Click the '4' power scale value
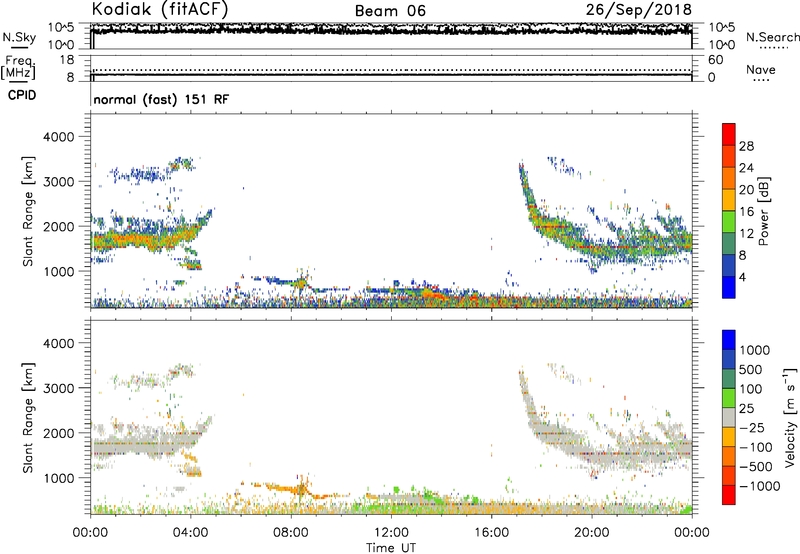The image size is (800, 554). click(x=742, y=278)
